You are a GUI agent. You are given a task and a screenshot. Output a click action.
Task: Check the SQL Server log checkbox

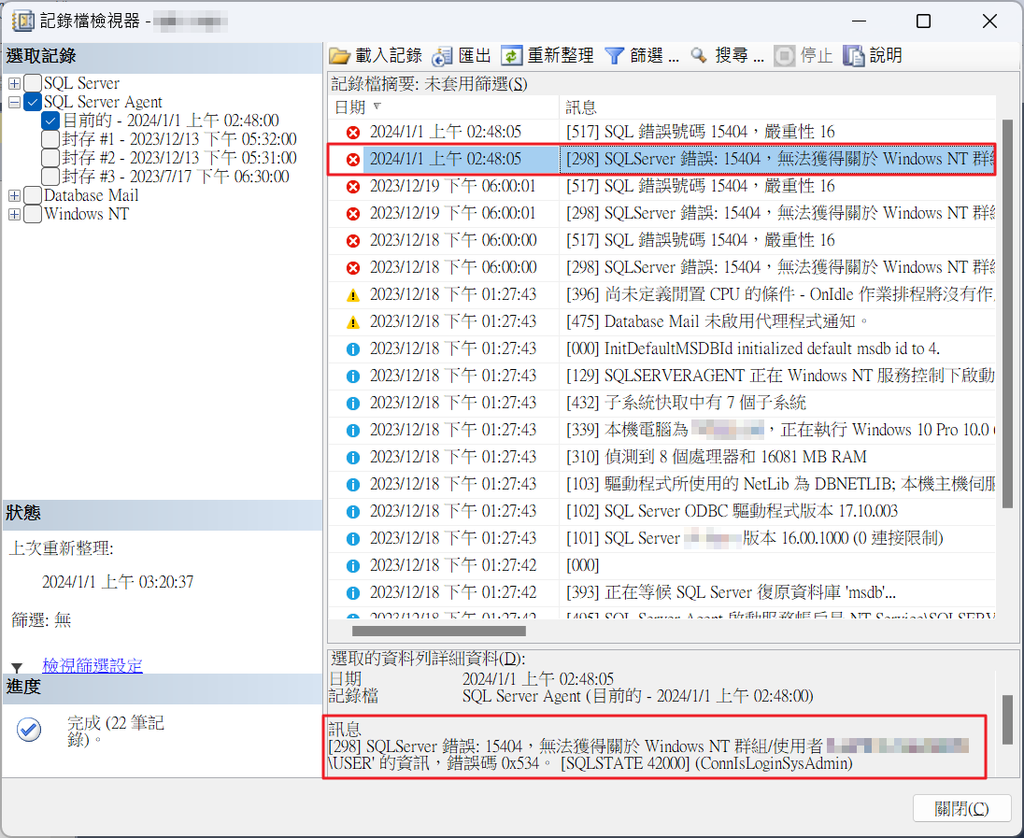pyautogui.click(x=33, y=84)
